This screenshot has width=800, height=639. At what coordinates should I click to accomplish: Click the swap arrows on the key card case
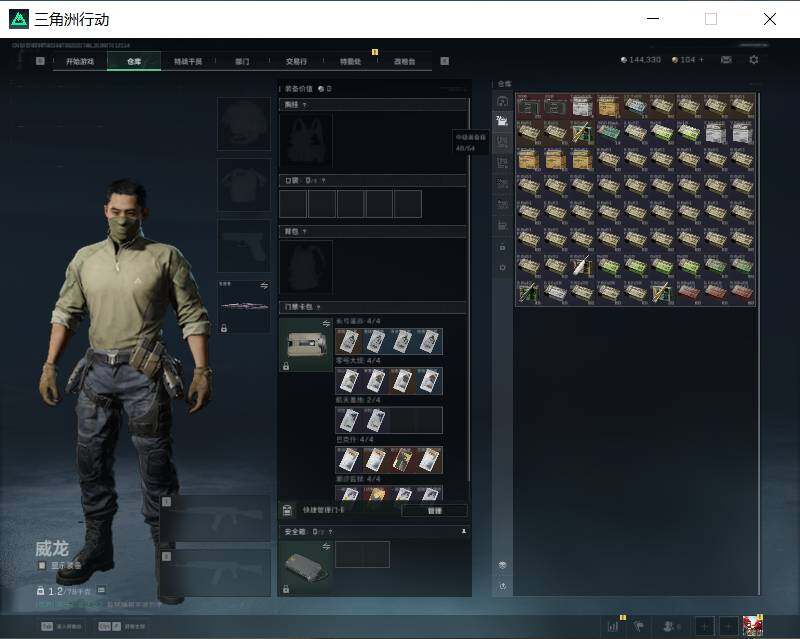pyautogui.click(x=326, y=324)
